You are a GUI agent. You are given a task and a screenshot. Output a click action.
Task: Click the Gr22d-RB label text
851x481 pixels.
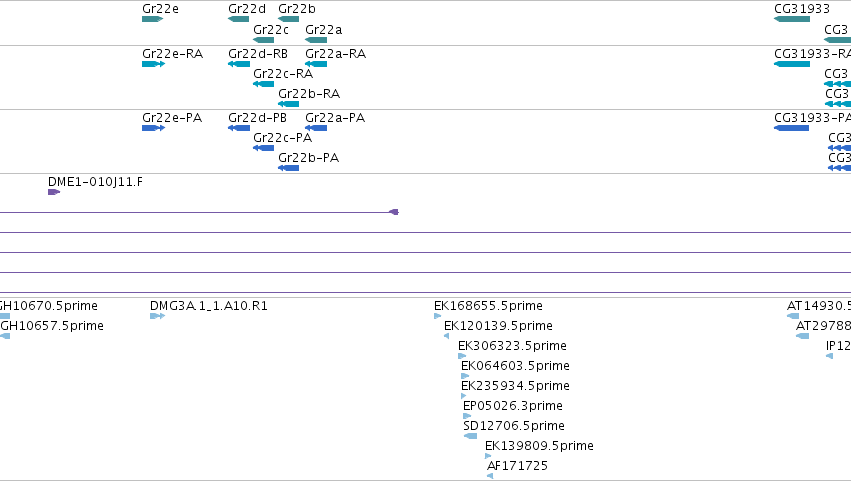pyautogui.click(x=258, y=54)
